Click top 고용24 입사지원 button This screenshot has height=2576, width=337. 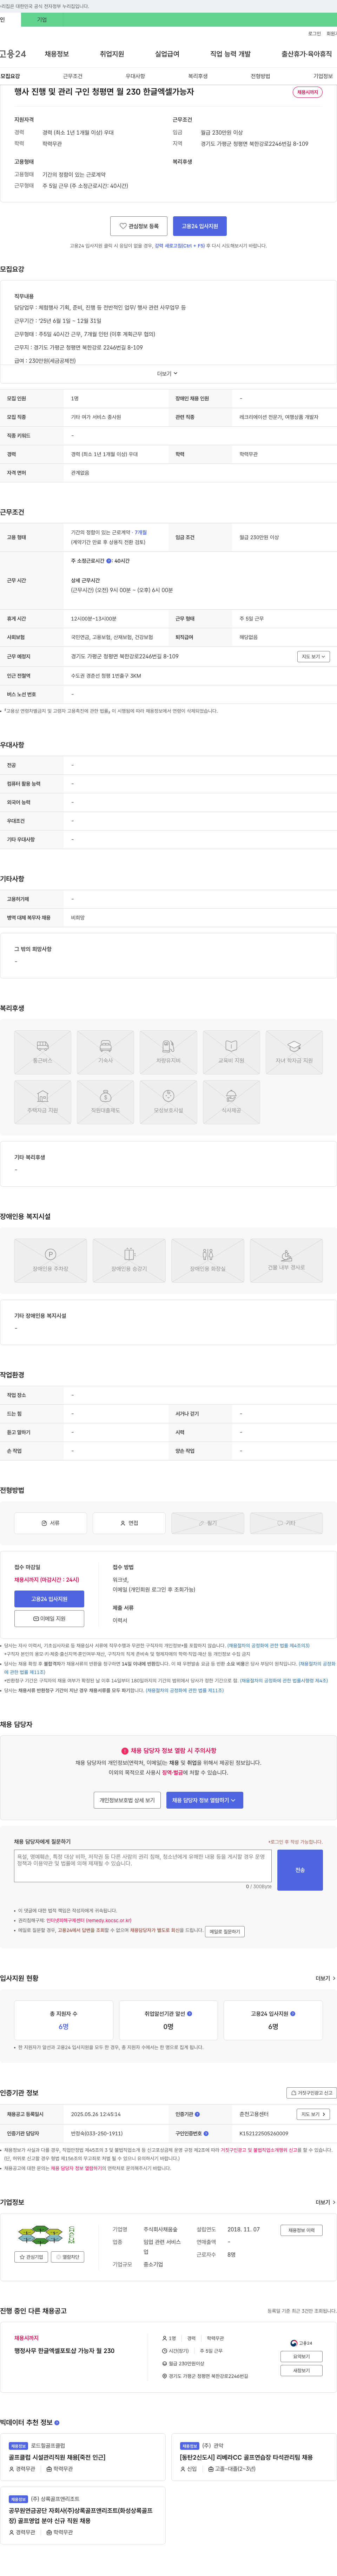tap(200, 226)
